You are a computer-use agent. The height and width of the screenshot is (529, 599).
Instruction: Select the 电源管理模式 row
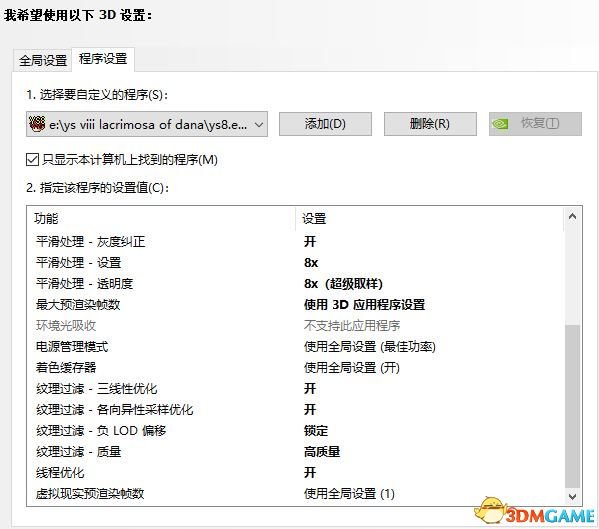tap(296, 347)
